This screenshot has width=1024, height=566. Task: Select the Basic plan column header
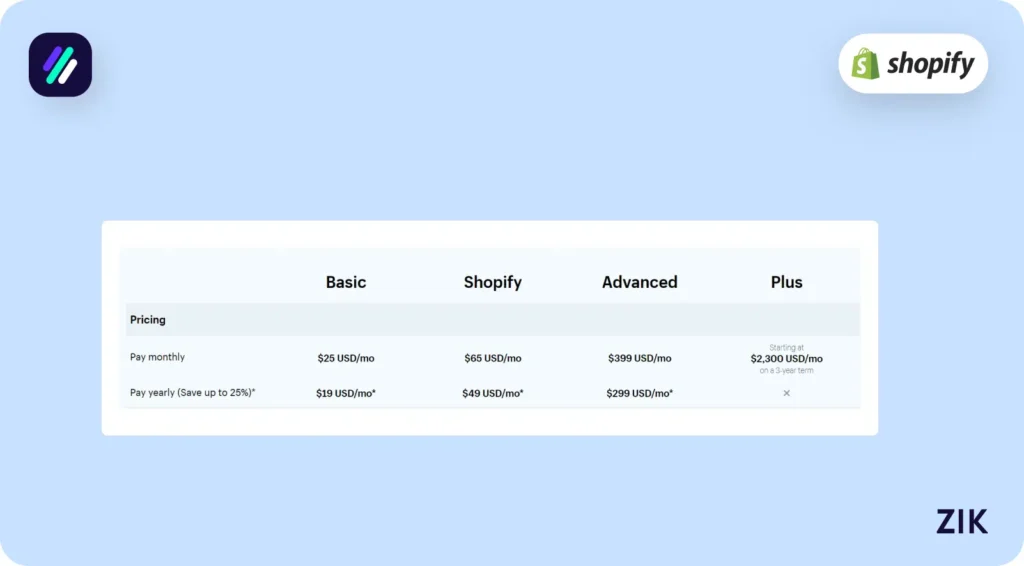click(345, 282)
